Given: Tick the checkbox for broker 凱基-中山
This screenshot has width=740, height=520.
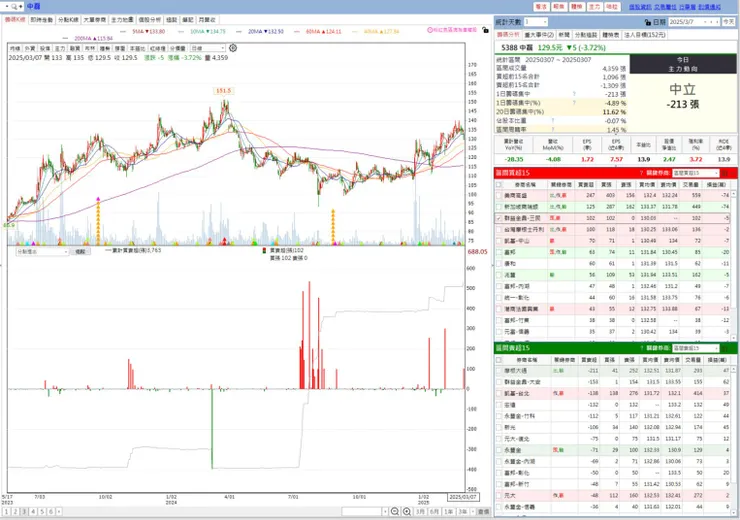Looking at the screenshot, I should pyautogui.click(x=499, y=241).
